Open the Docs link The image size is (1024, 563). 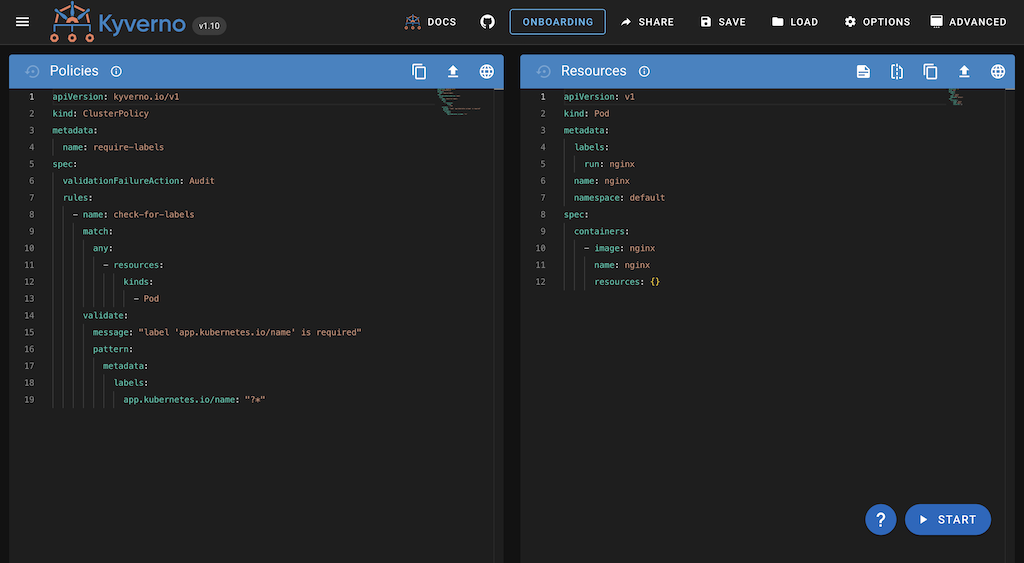coord(430,21)
